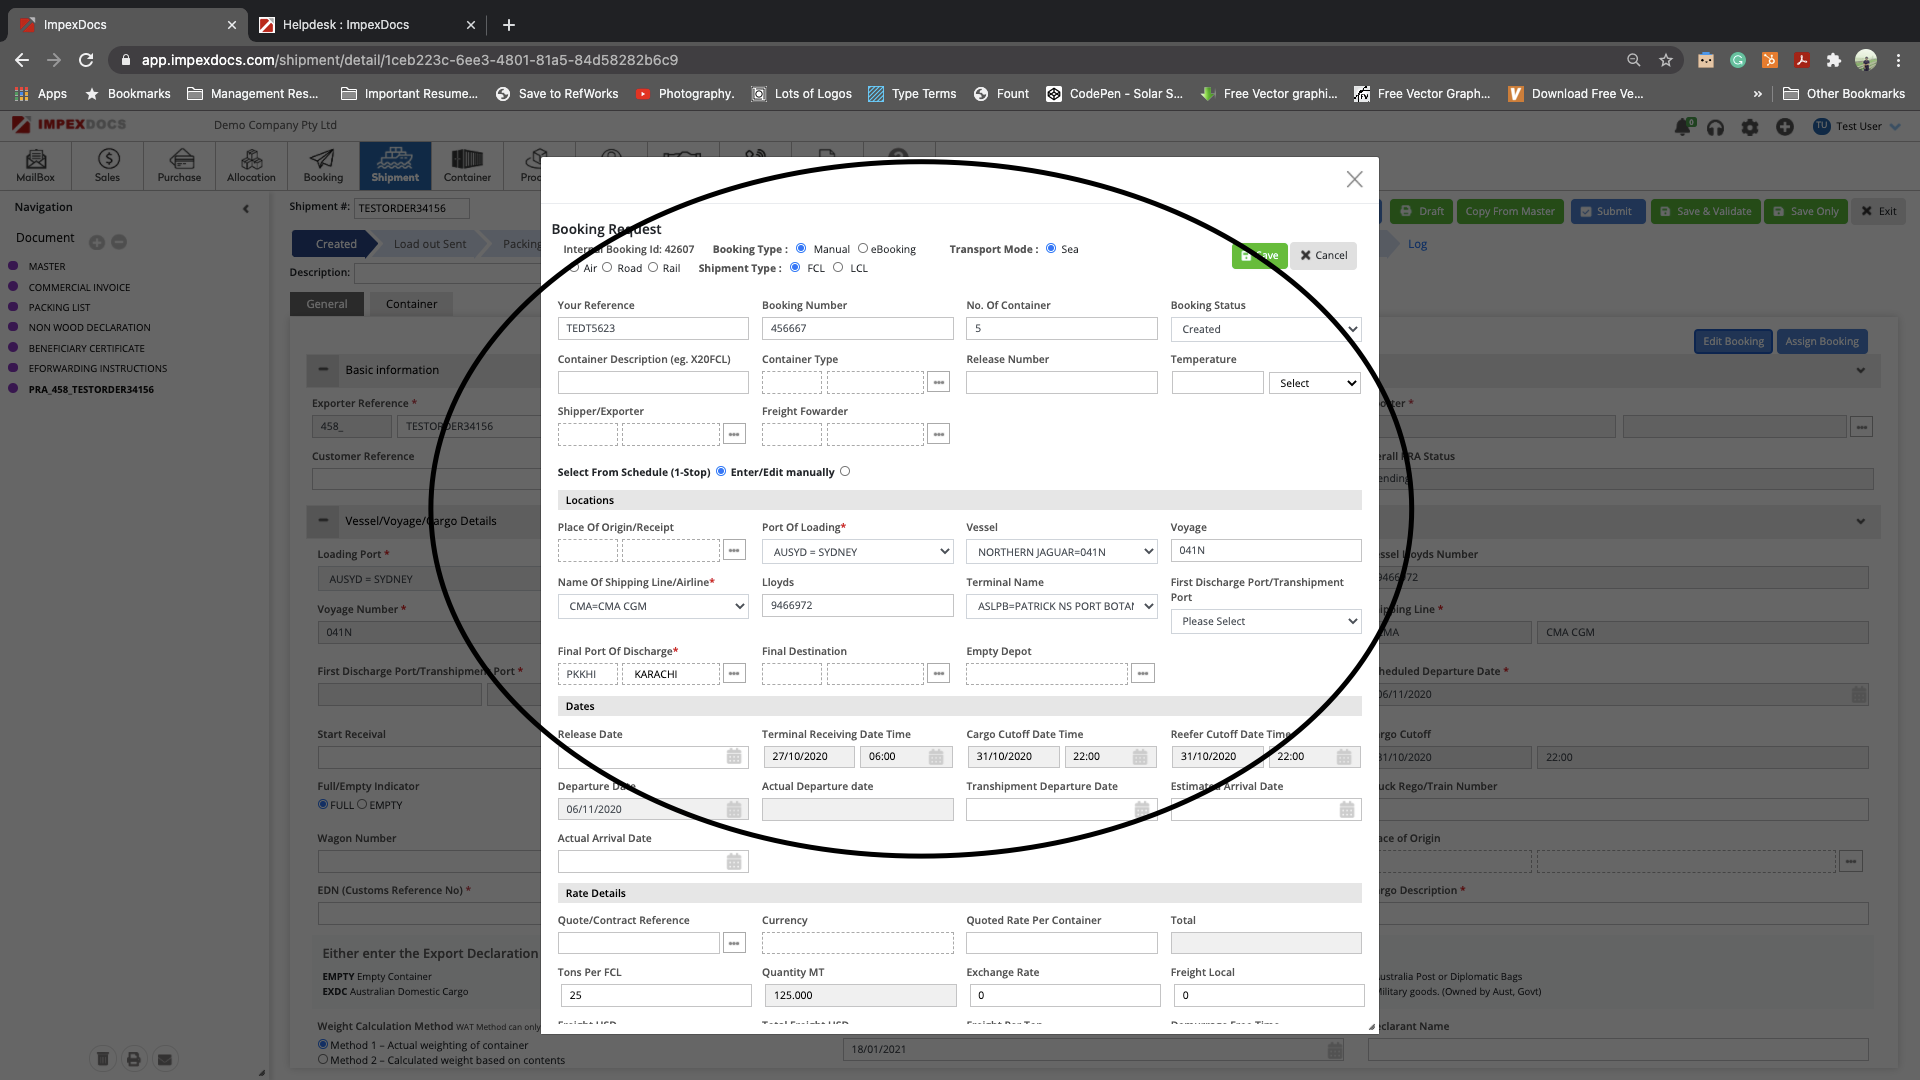Click the Container toolbar icon

[x=467, y=165]
